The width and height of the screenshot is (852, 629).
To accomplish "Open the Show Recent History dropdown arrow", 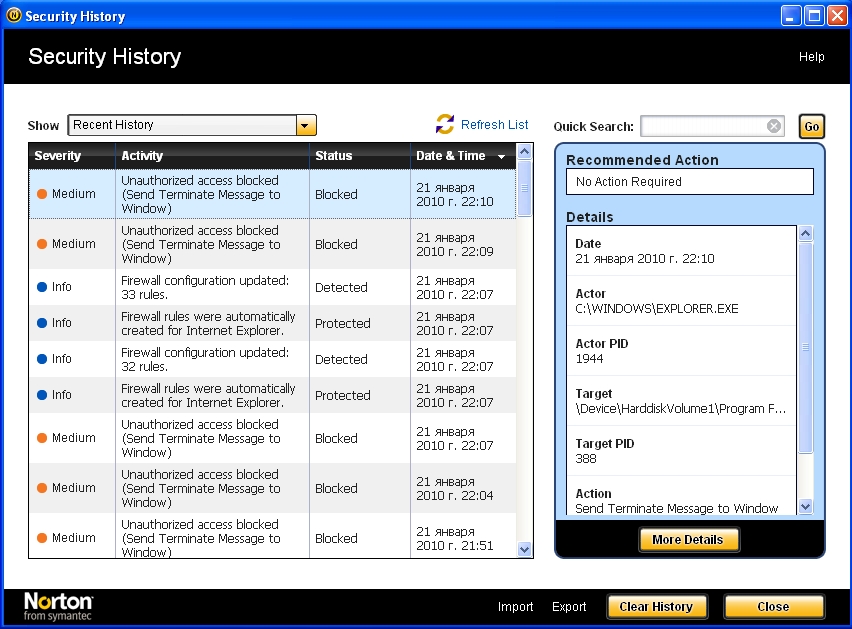I will pos(306,125).
